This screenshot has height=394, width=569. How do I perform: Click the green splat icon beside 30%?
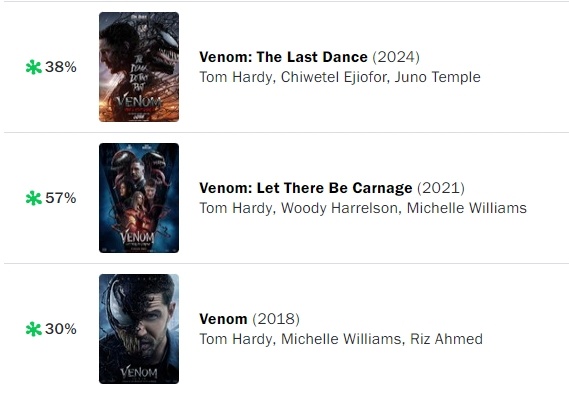pos(34,329)
